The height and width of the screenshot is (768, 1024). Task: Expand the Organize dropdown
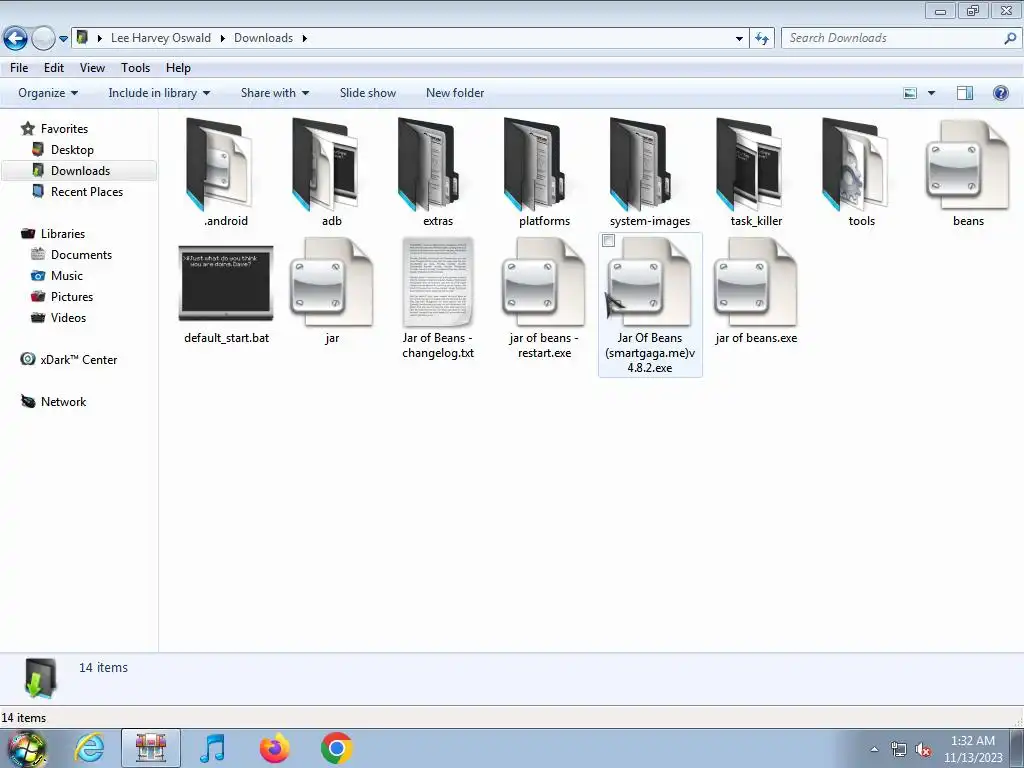[x=48, y=93]
